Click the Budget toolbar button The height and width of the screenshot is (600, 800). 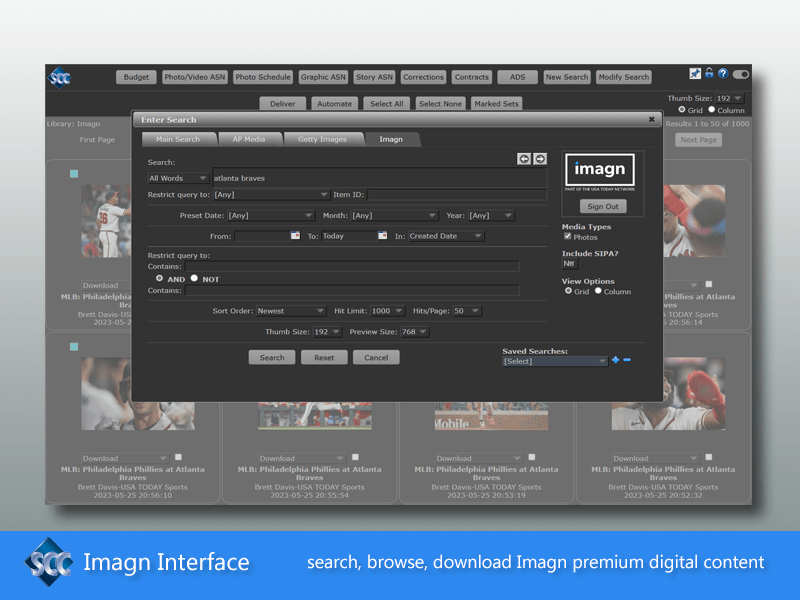(136, 77)
